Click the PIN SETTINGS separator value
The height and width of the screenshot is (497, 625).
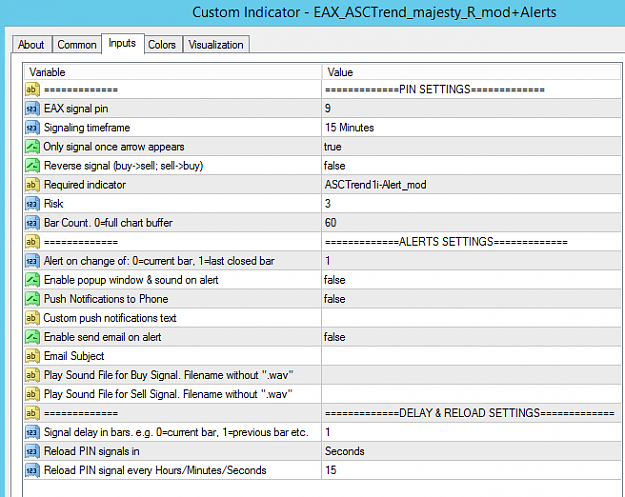pyautogui.click(x=435, y=89)
